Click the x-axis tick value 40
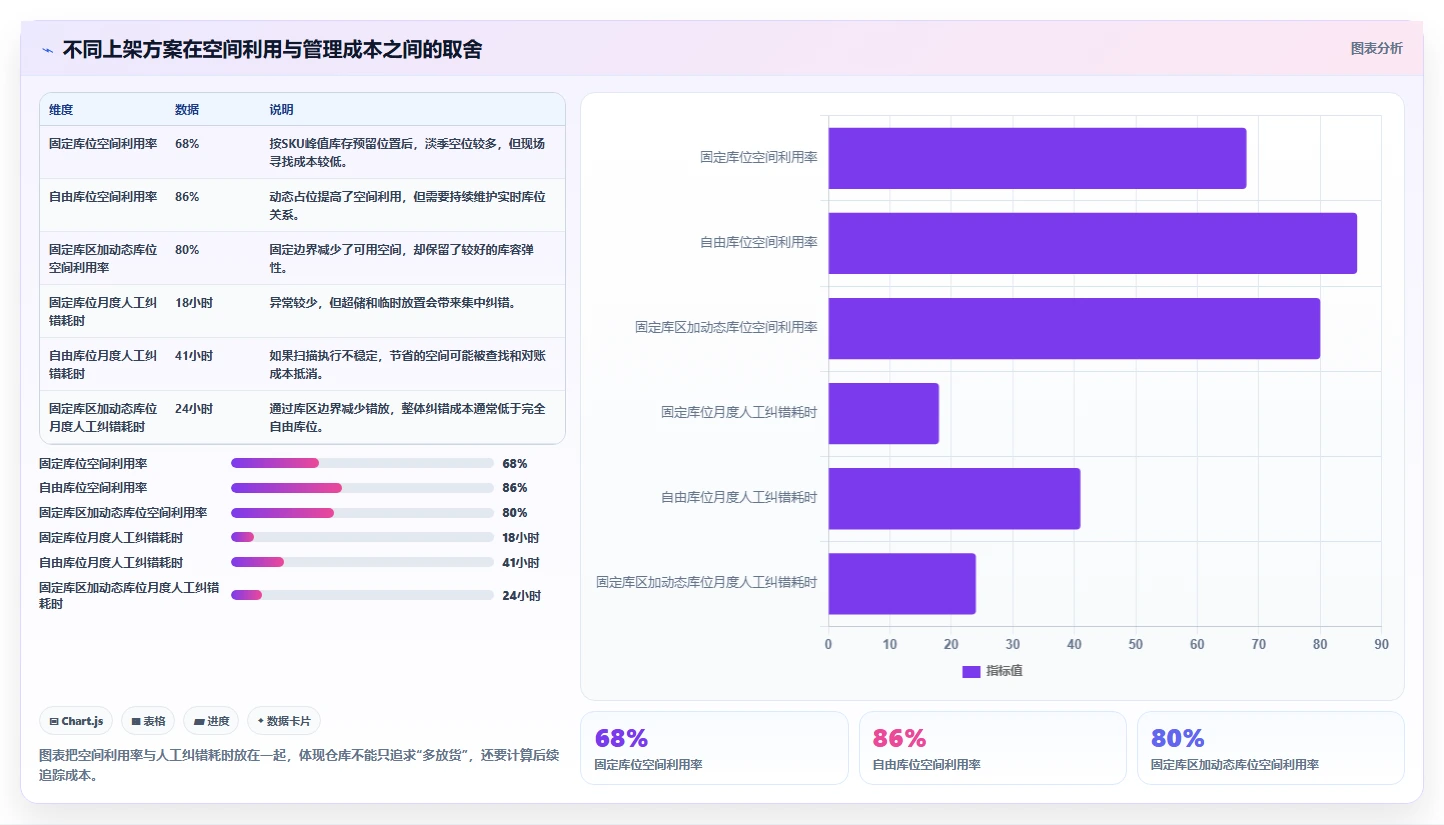The height and width of the screenshot is (825, 1444). tap(1074, 645)
